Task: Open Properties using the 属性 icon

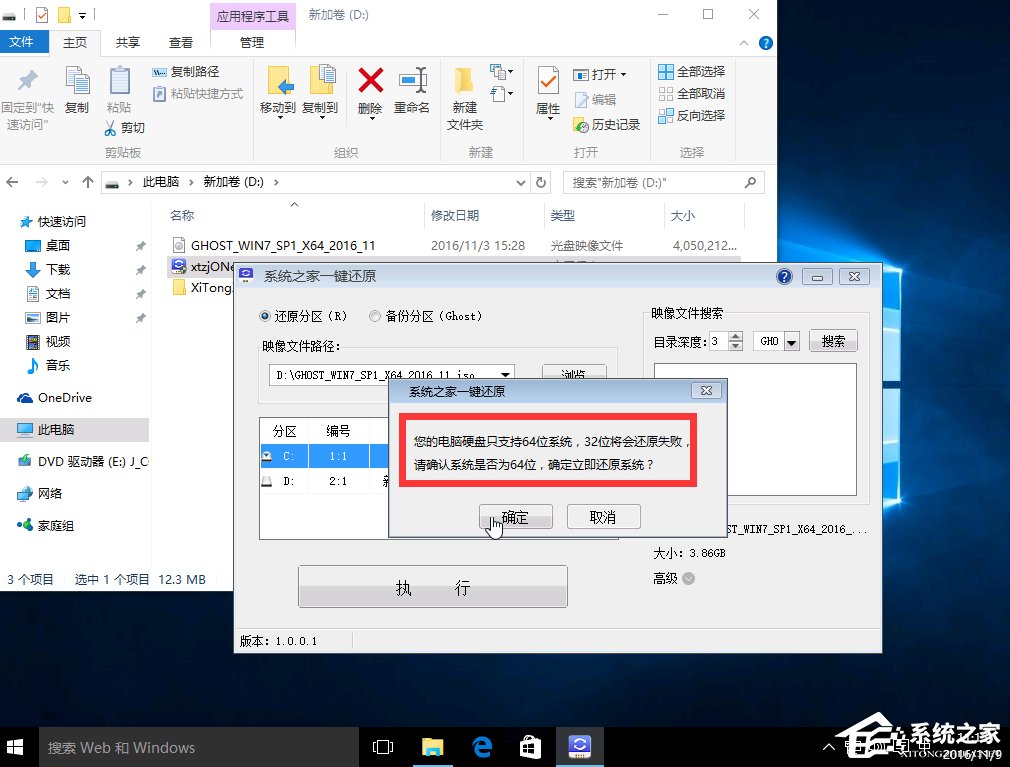Action: 546,85
